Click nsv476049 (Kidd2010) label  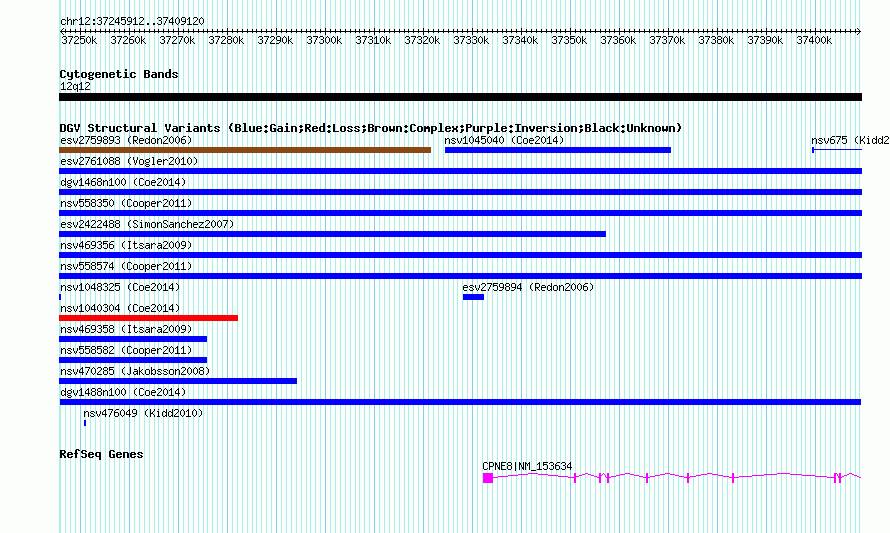143,413
